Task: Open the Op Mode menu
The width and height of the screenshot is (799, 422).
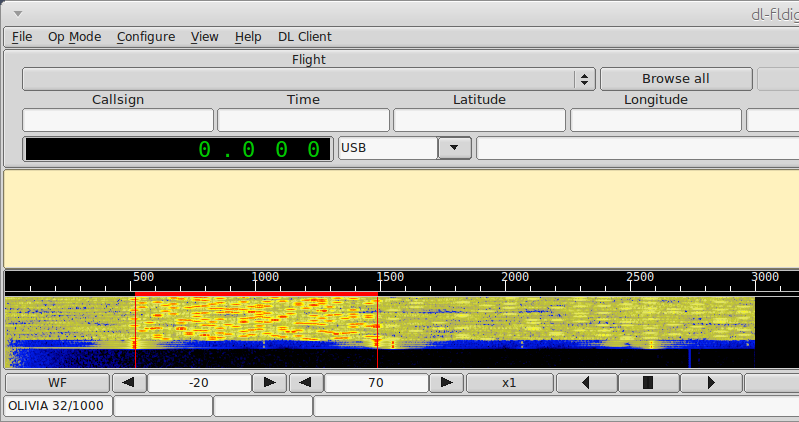Action: pos(74,37)
